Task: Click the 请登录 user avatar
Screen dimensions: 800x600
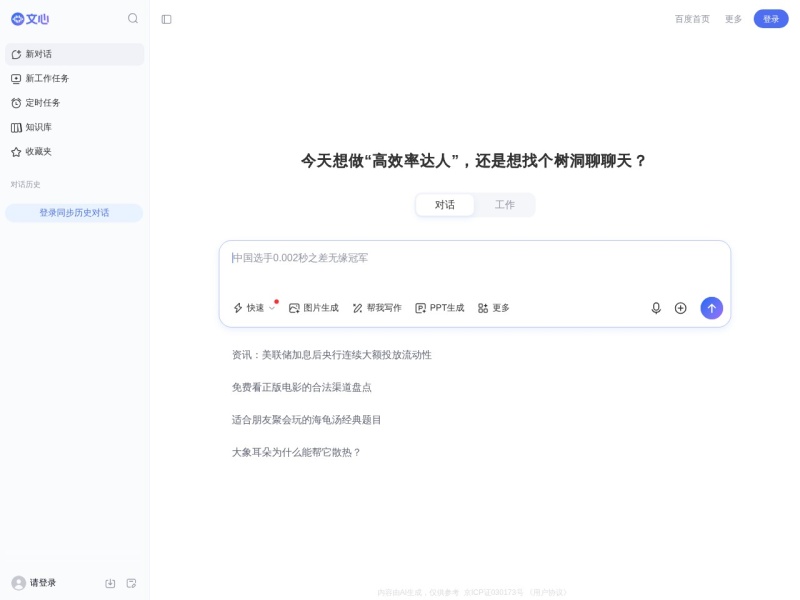Action: coord(19,583)
